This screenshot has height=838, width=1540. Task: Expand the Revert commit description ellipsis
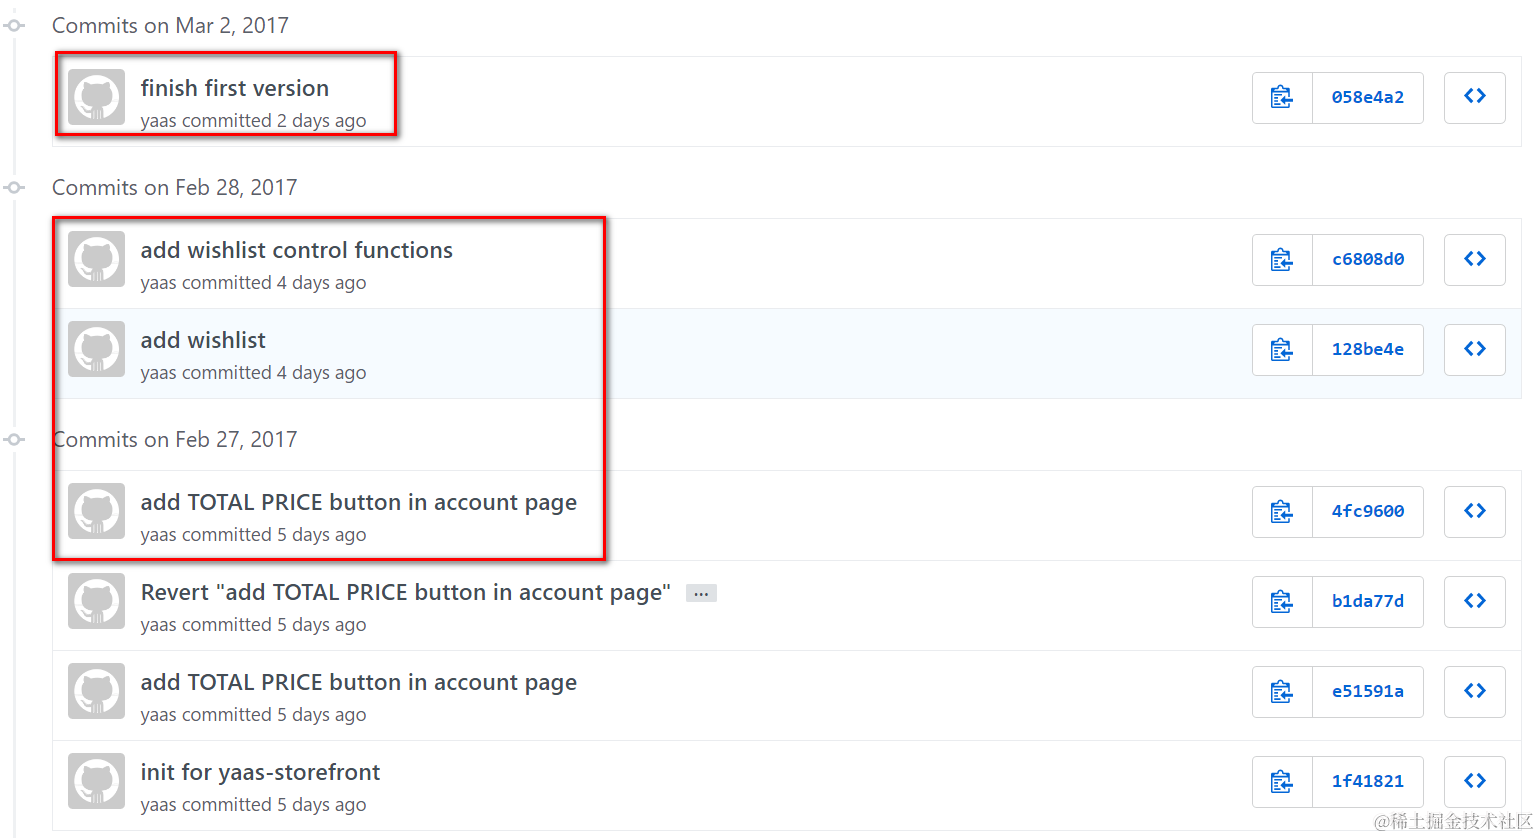[701, 593]
